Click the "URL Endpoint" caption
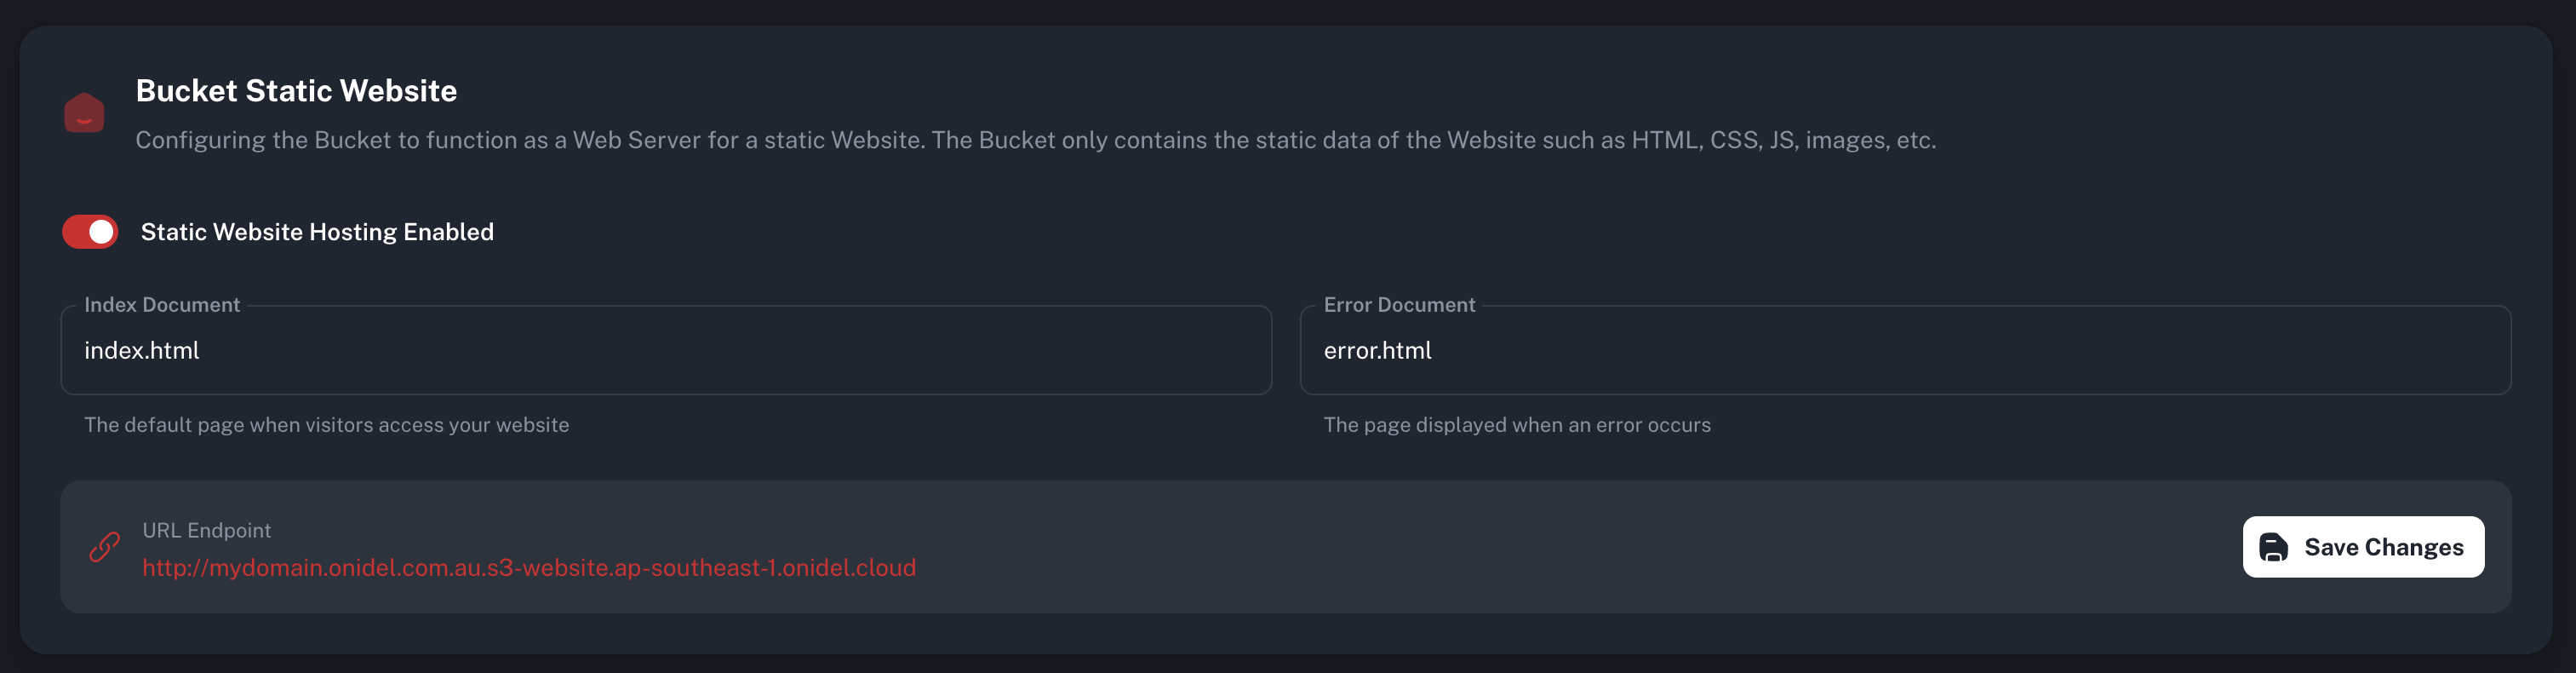The width and height of the screenshot is (2576, 673). pyautogui.click(x=206, y=531)
